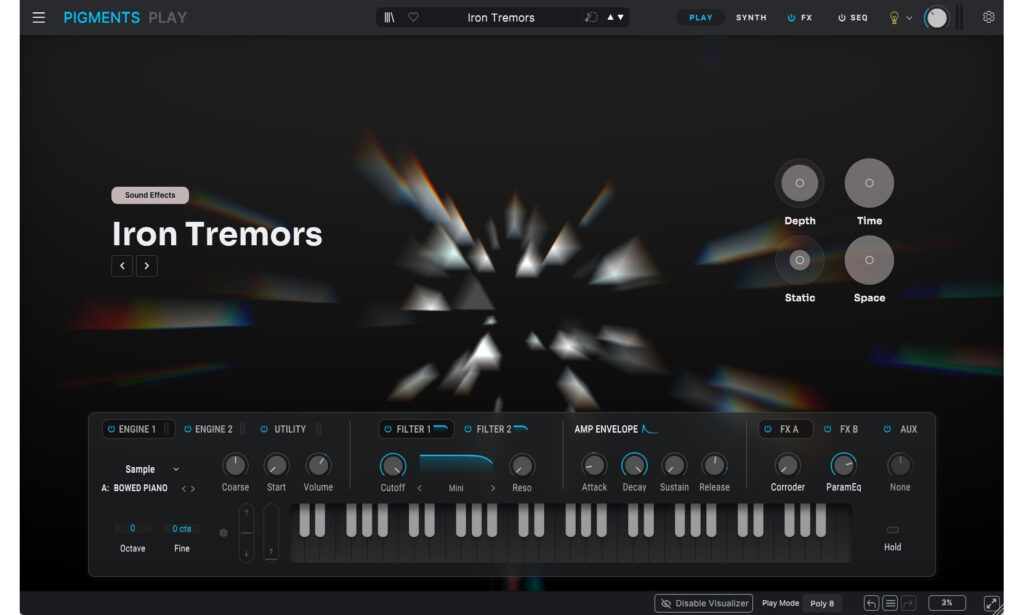Load next preset with down arrow

click(x=620, y=18)
